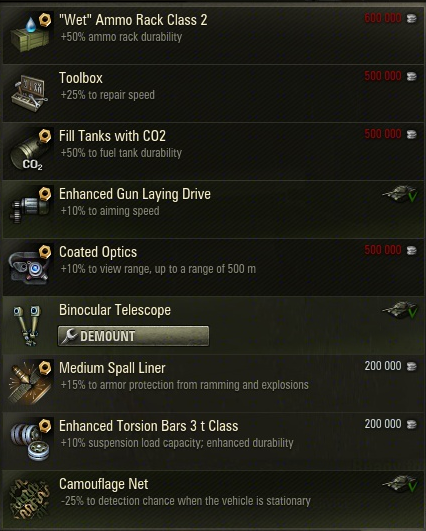Click the 200 000 price for Torsion Bars
The height and width of the screenshot is (531, 426).
point(383,424)
